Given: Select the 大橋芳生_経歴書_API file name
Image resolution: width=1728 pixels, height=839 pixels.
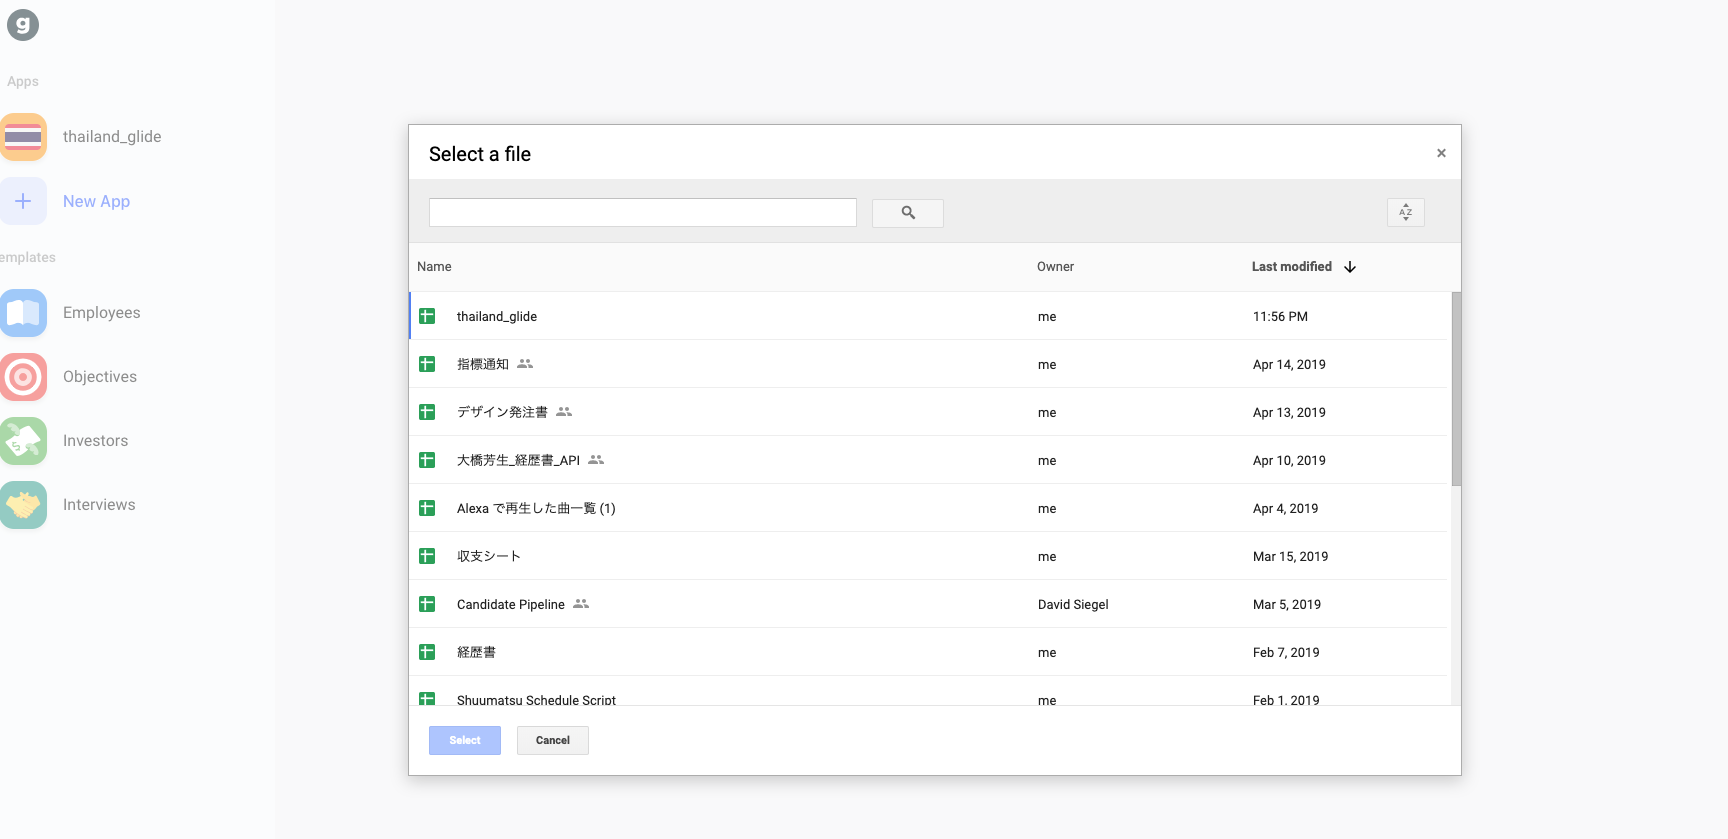Looking at the screenshot, I should [518, 460].
